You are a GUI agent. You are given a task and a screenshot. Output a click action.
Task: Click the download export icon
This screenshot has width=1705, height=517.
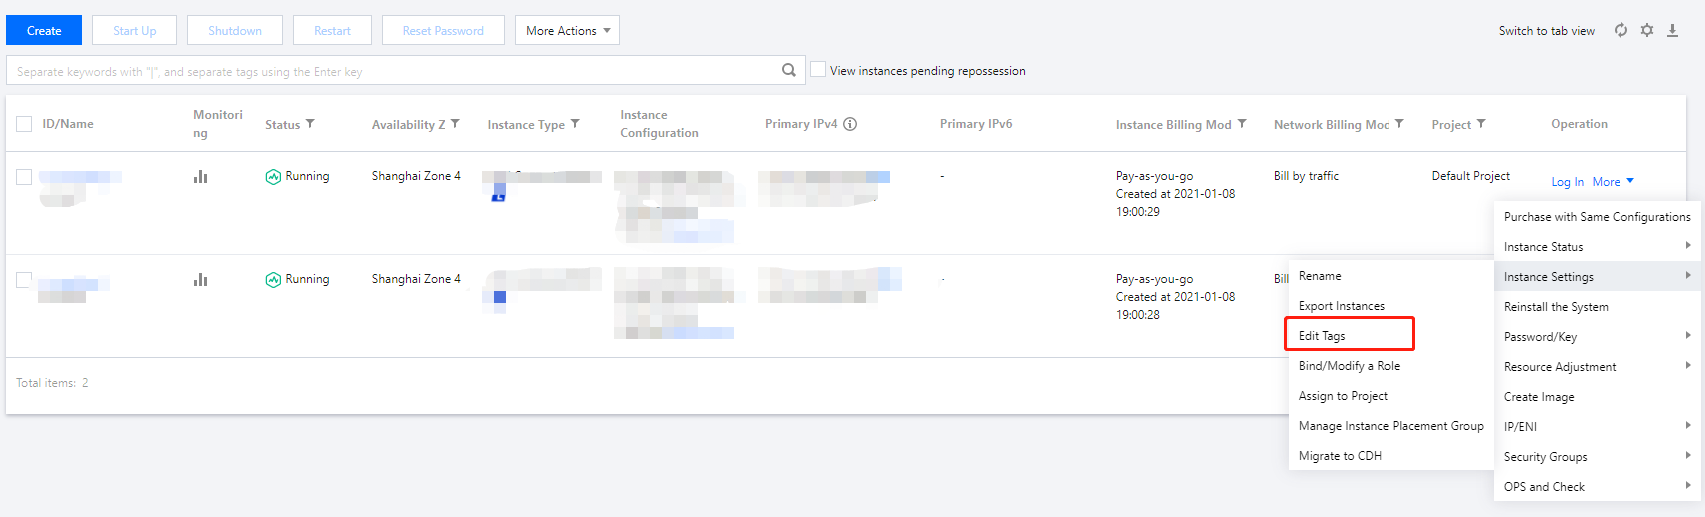(1672, 30)
